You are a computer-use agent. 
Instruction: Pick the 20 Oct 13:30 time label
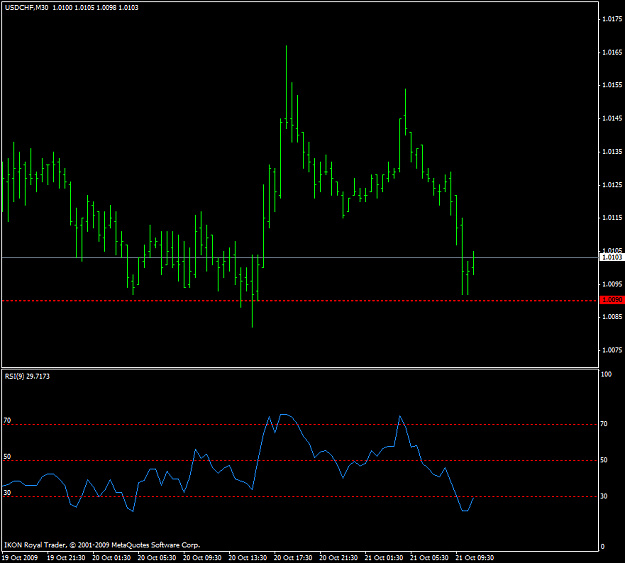(x=248, y=557)
